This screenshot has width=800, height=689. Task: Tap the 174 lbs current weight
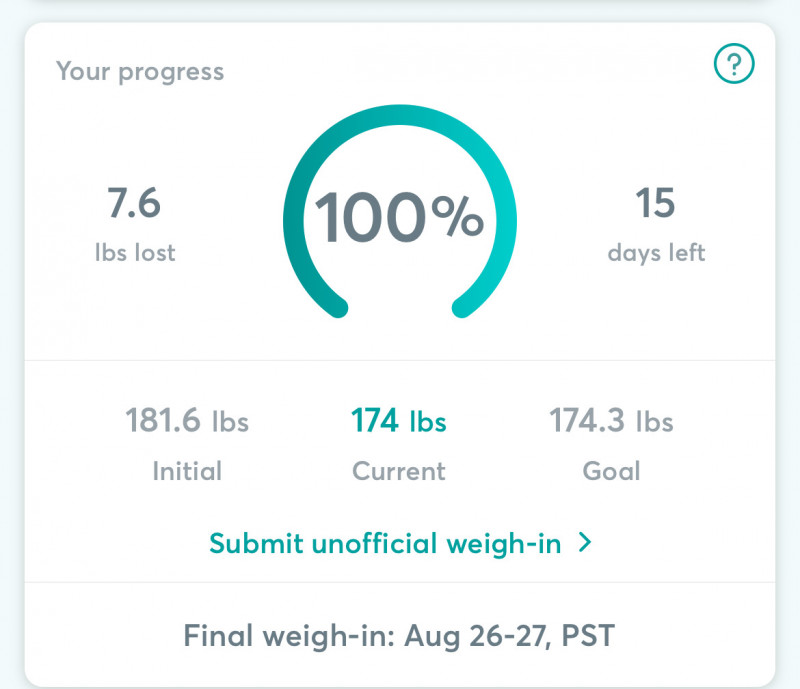coord(399,421)
